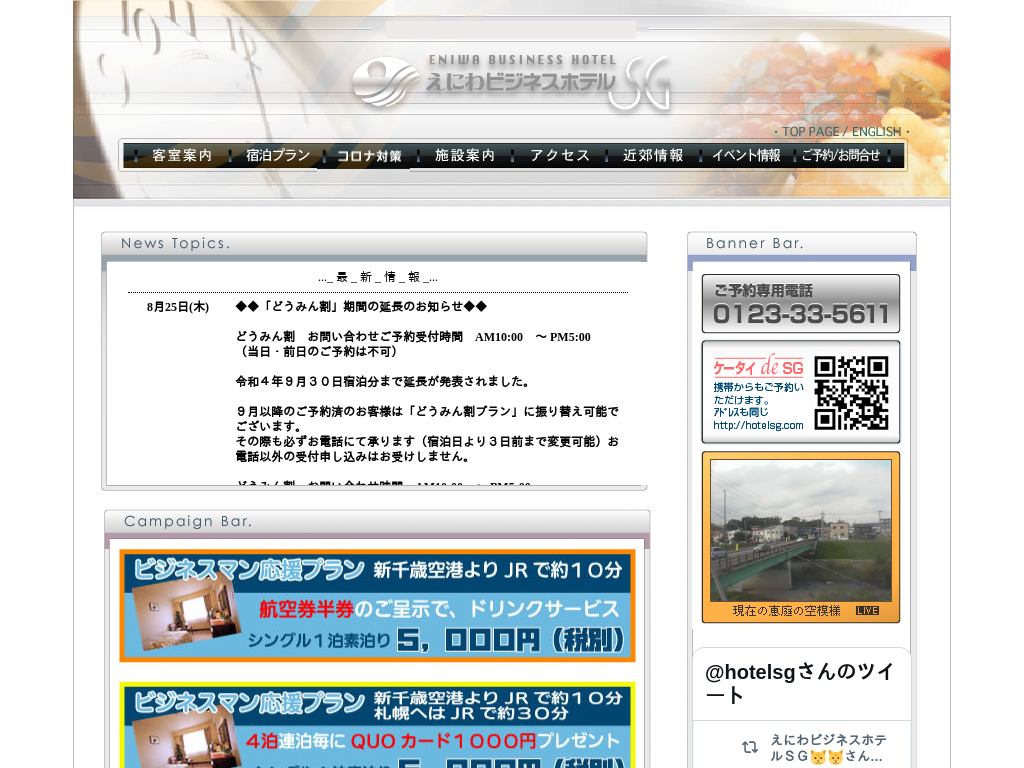
Task: Open 近郊情報 from the navigation bar
Action: tap(653, 155)
